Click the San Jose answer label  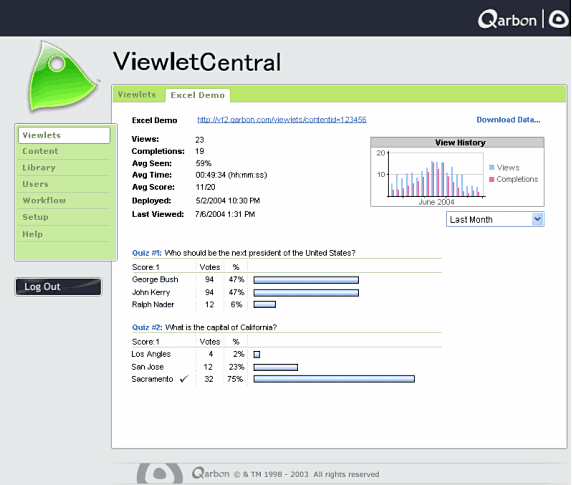pos(148,367)
